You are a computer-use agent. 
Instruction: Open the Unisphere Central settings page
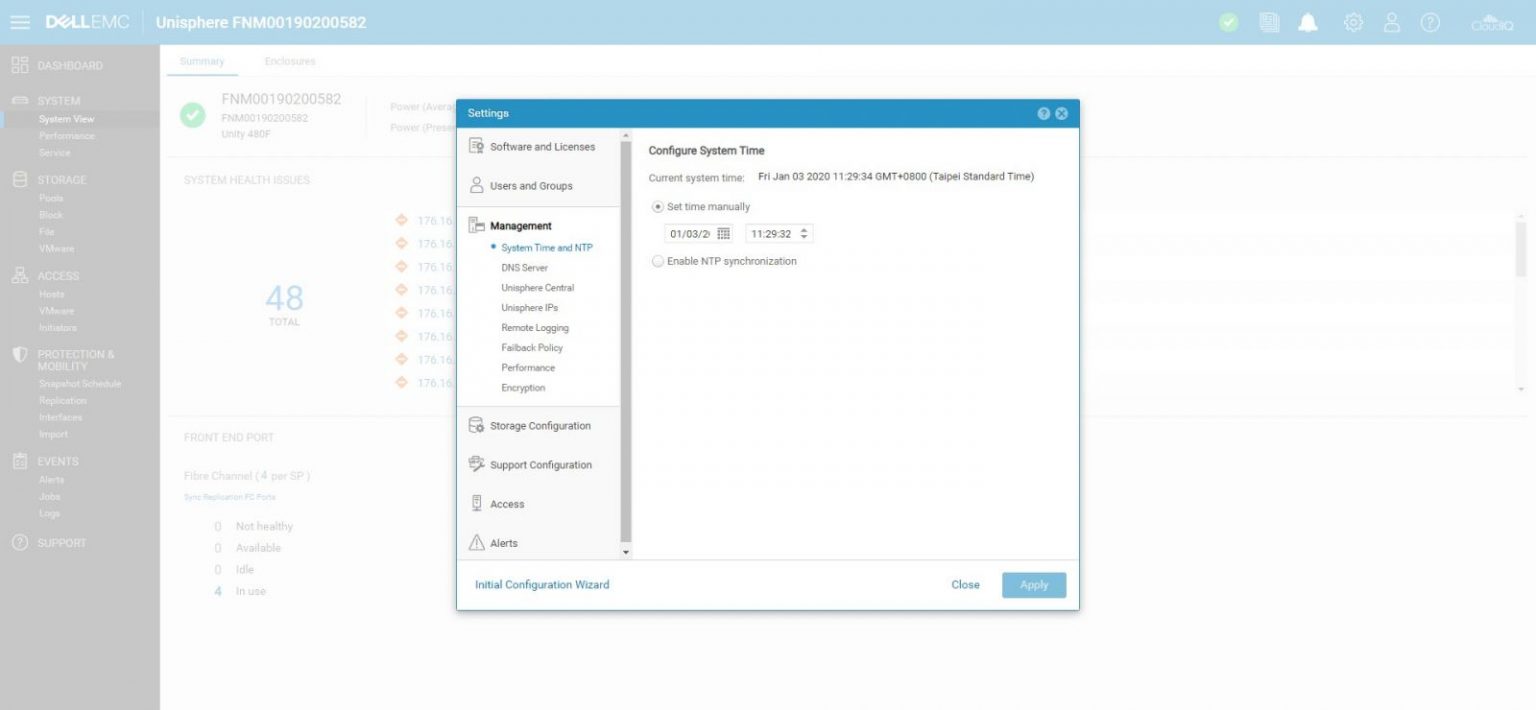tap(538, 288)
